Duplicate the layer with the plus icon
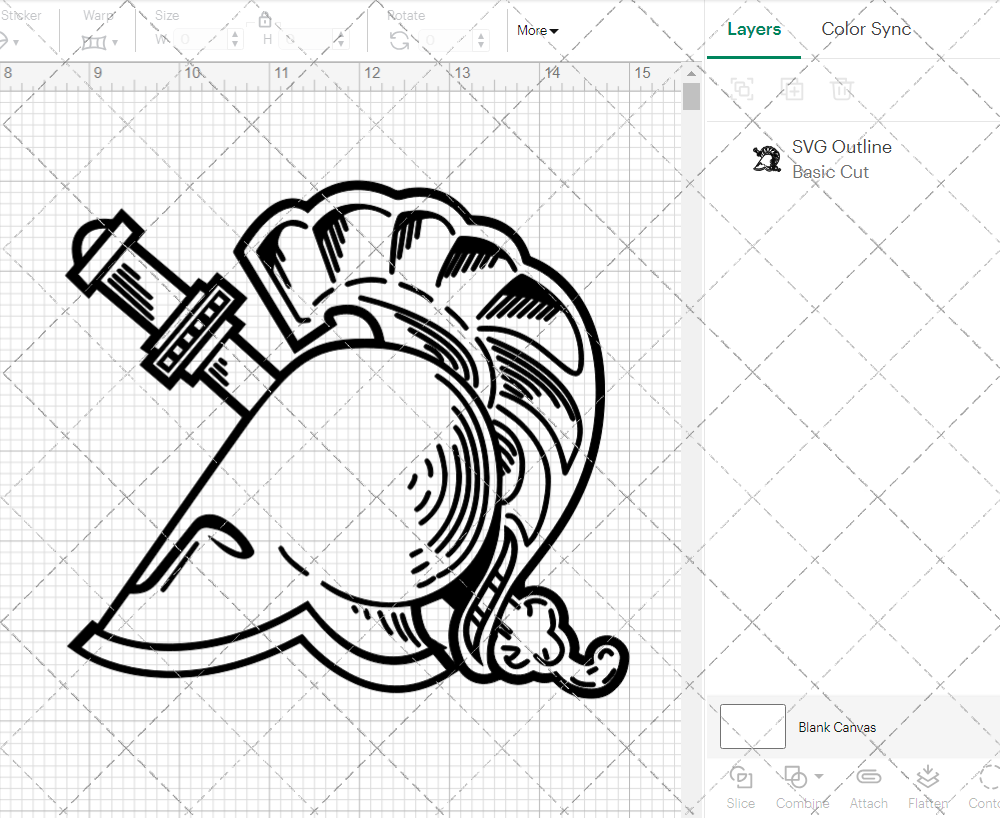1000x818 pixels. pos(793,89)
